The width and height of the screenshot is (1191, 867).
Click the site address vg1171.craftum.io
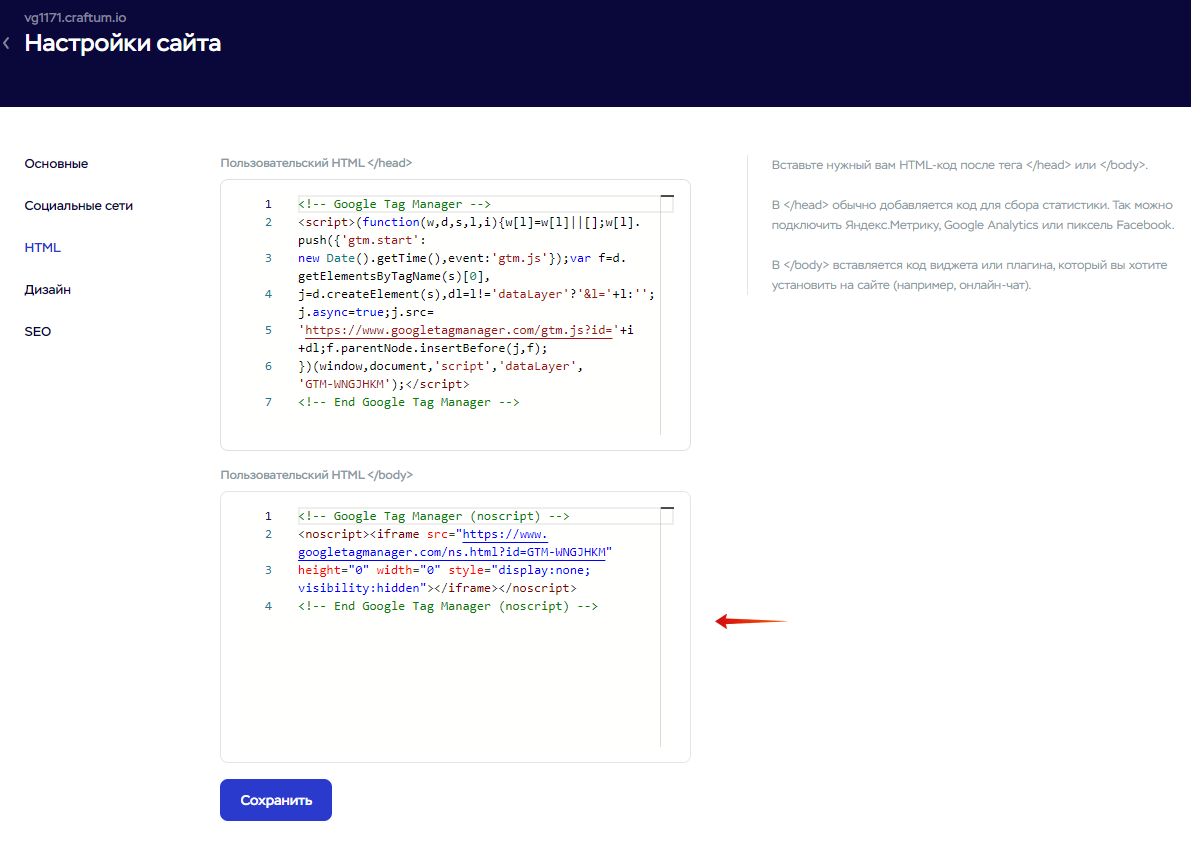coord(75,17)
